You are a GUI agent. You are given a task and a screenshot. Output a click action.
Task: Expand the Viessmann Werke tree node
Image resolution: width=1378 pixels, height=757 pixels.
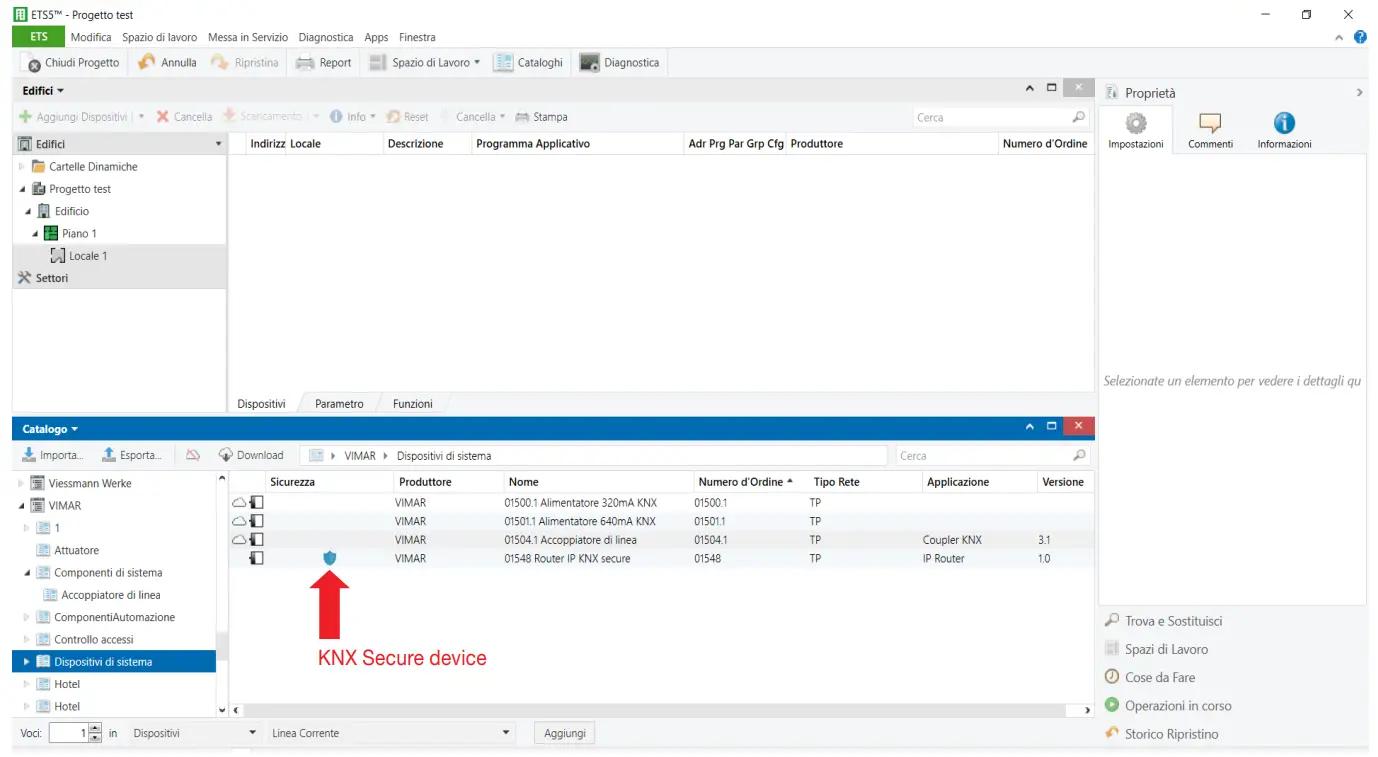pos(22,483)
